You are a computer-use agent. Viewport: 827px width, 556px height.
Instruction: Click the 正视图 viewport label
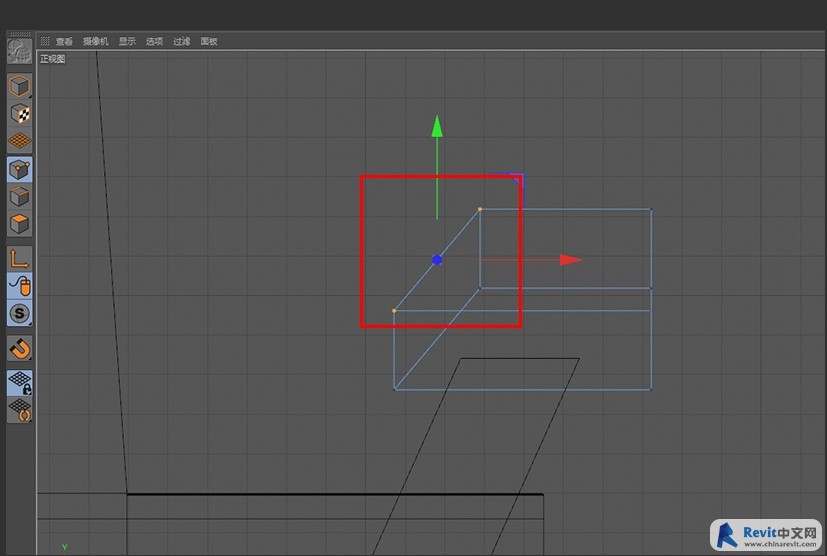pyautogui.click(x=53, y=59)
